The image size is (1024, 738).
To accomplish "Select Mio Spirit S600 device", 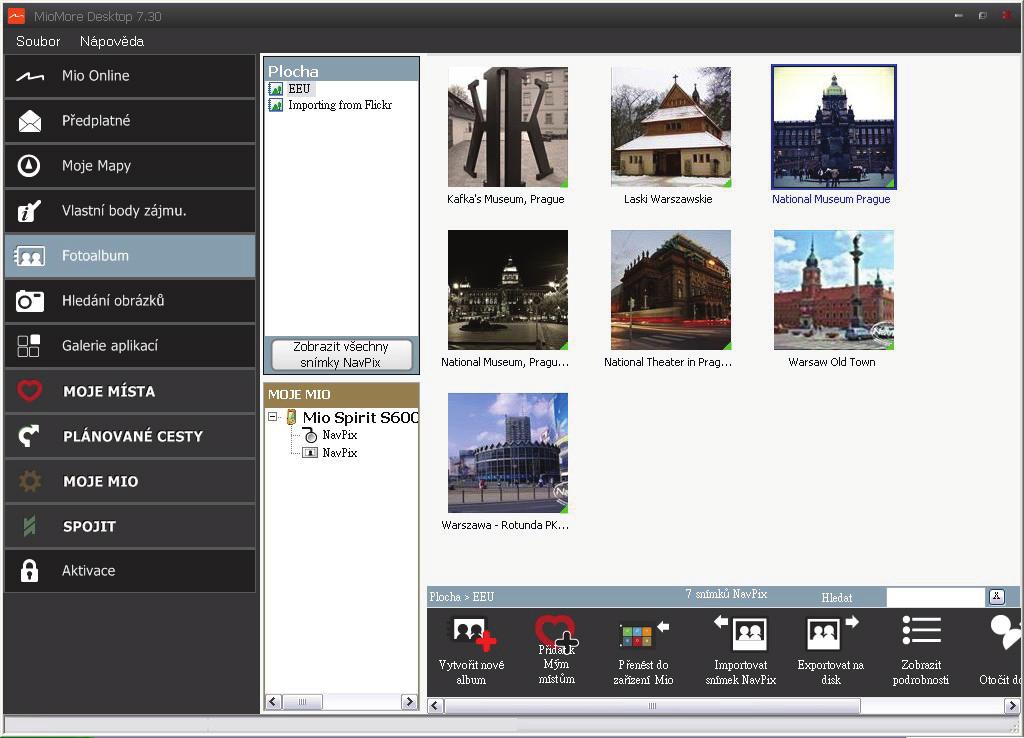I will [x=360, y=417].
